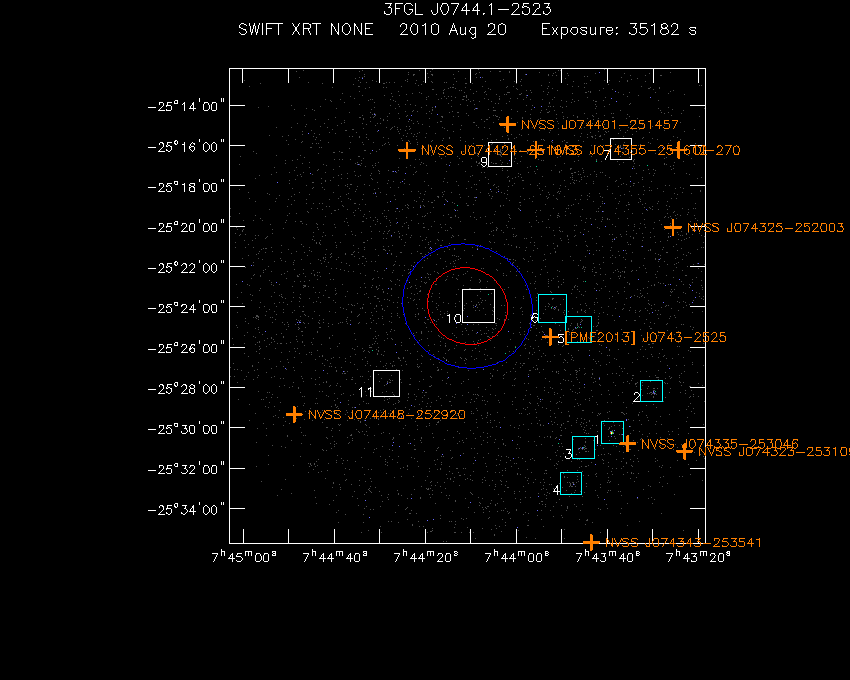This screenshot has height=680, width=850.
Task: Click the [PME2013] J0743-2525 label
Action: coord(645,337)
